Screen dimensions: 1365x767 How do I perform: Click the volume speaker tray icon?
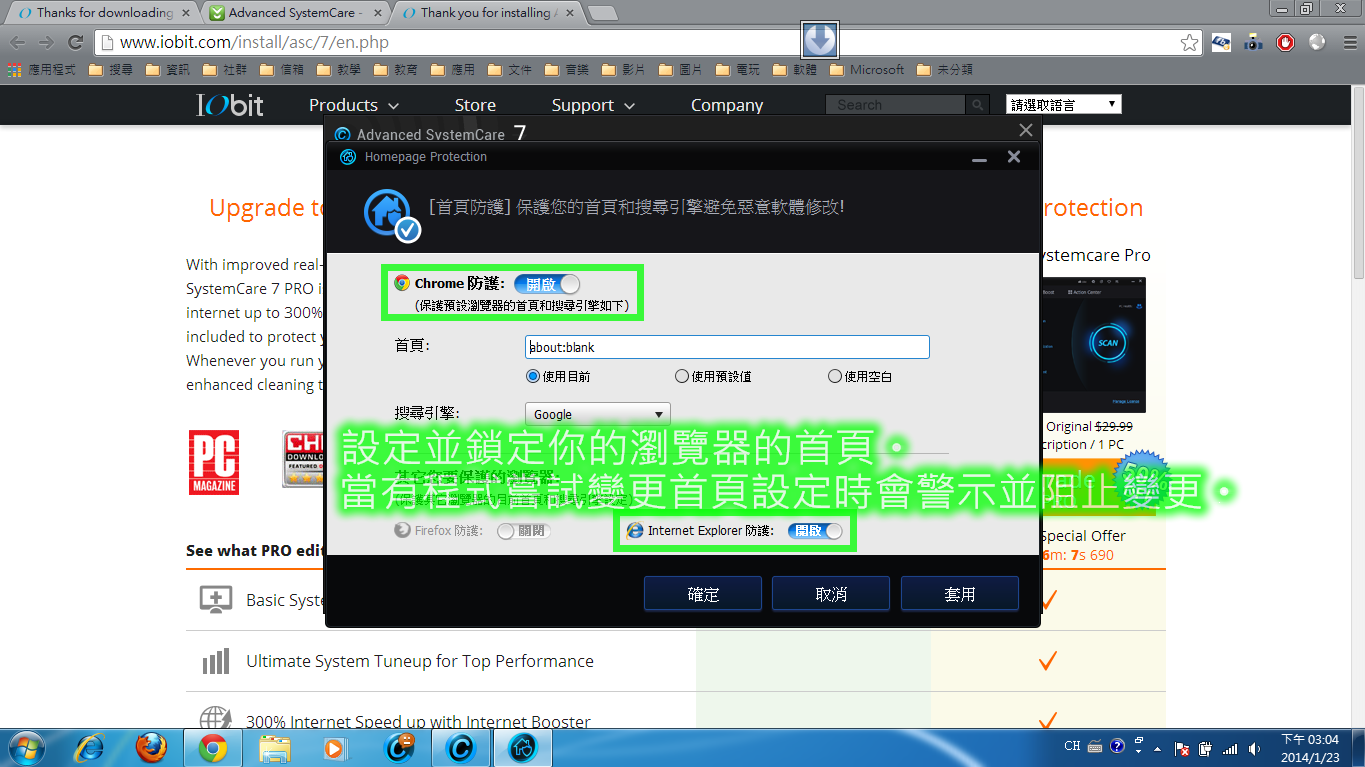[x=1256, y=747]
